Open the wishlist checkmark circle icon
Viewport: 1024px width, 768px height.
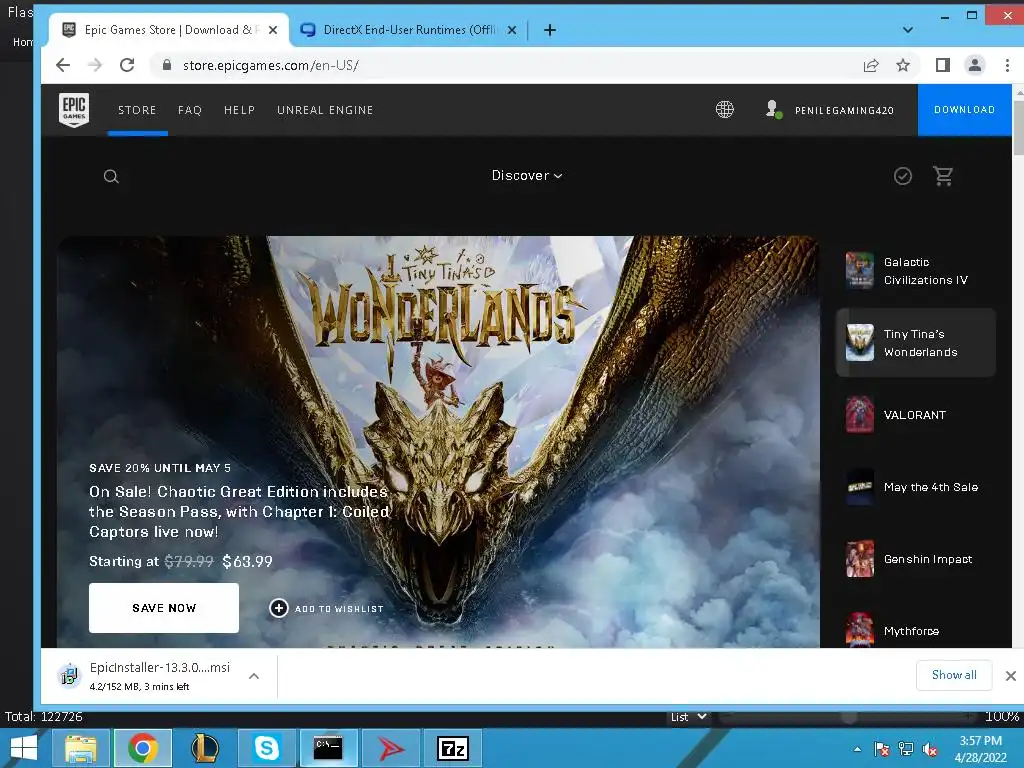[903, 176]
